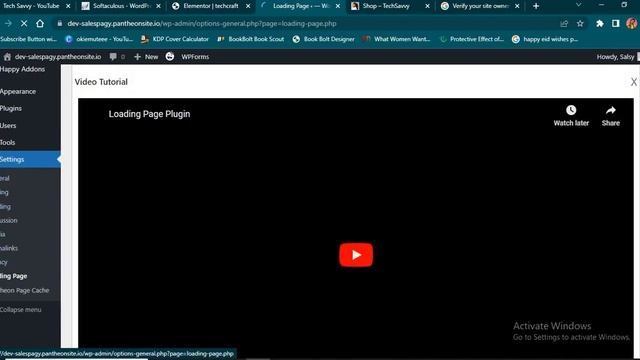The width and height of the screenshot is (640, 360).
Task: Play the Loading Page Plugin video
Action: click(x=356, y=255)
